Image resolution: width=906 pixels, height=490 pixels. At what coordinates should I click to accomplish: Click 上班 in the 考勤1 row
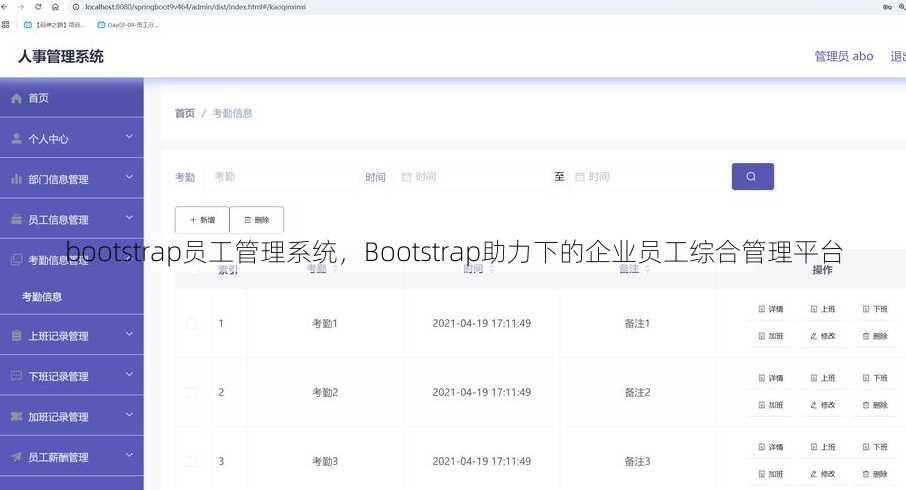[x=822, y=309]
